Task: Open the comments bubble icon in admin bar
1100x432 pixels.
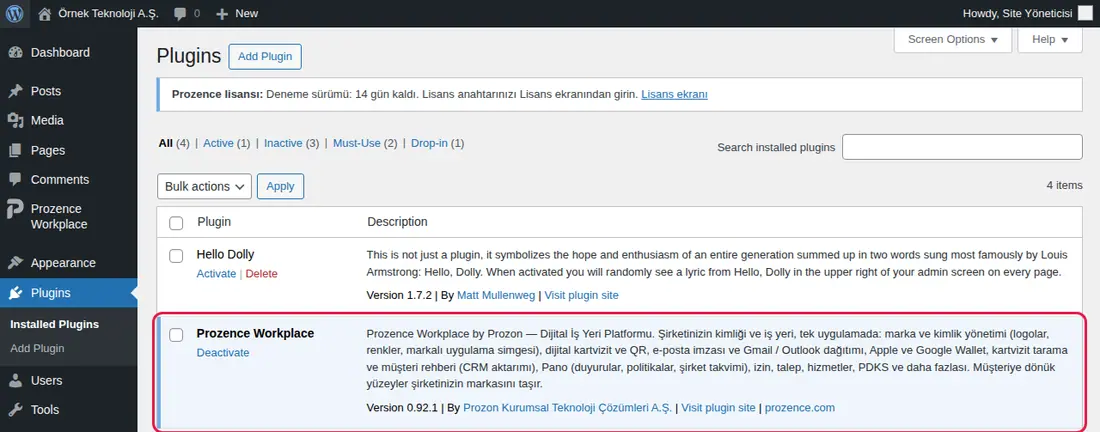Action: tap(180, 14)
